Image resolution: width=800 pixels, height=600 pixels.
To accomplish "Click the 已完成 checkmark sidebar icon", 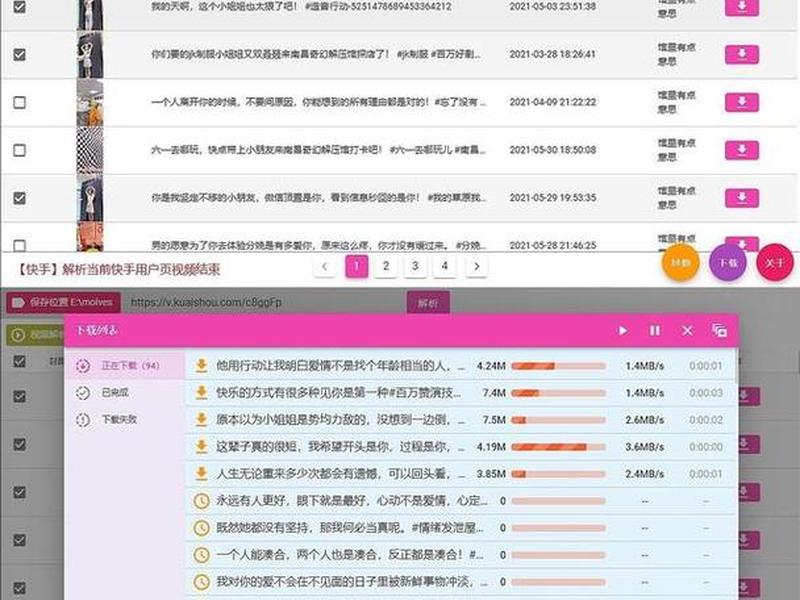I will click(83, 392).
